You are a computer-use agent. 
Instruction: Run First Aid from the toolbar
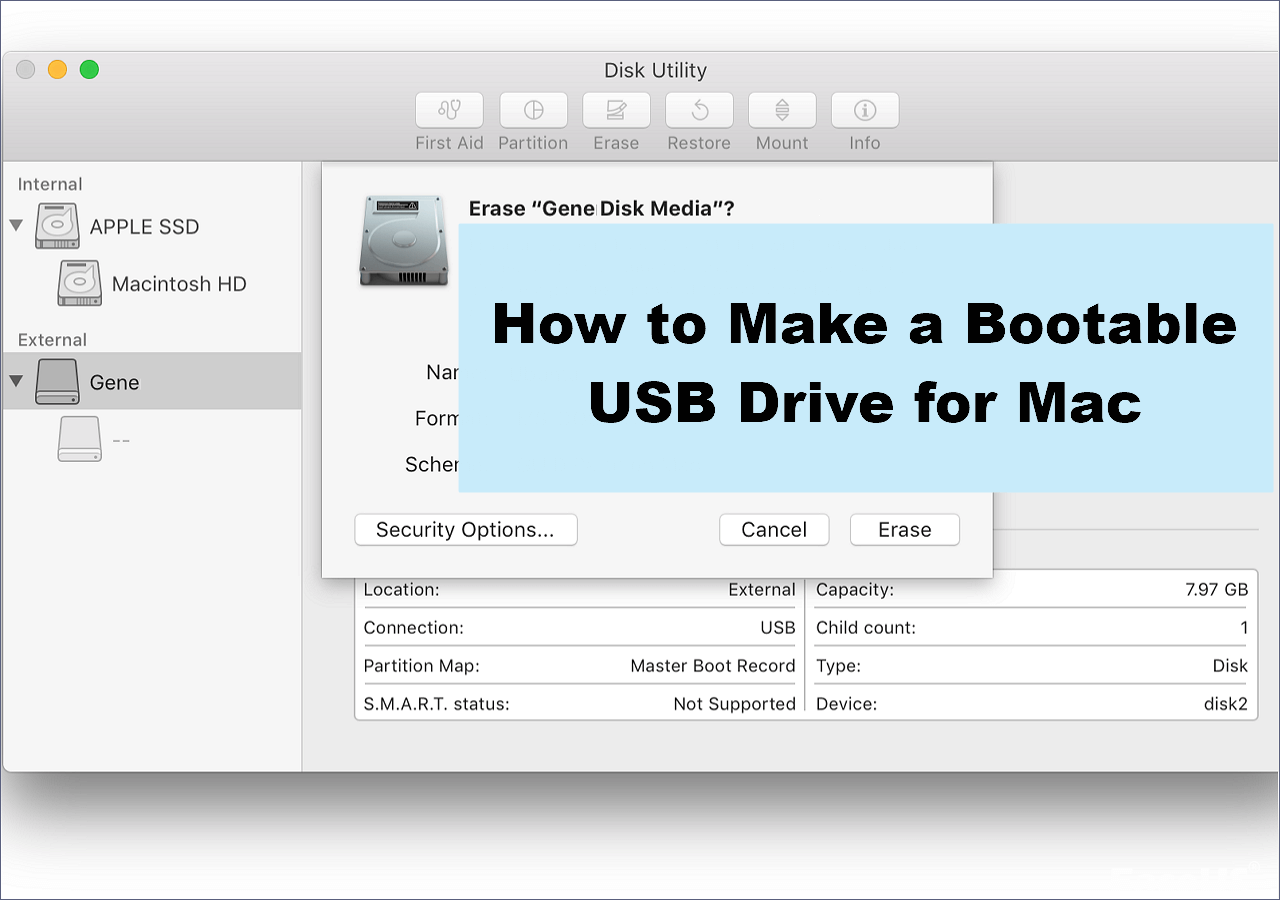pos(448,110)
